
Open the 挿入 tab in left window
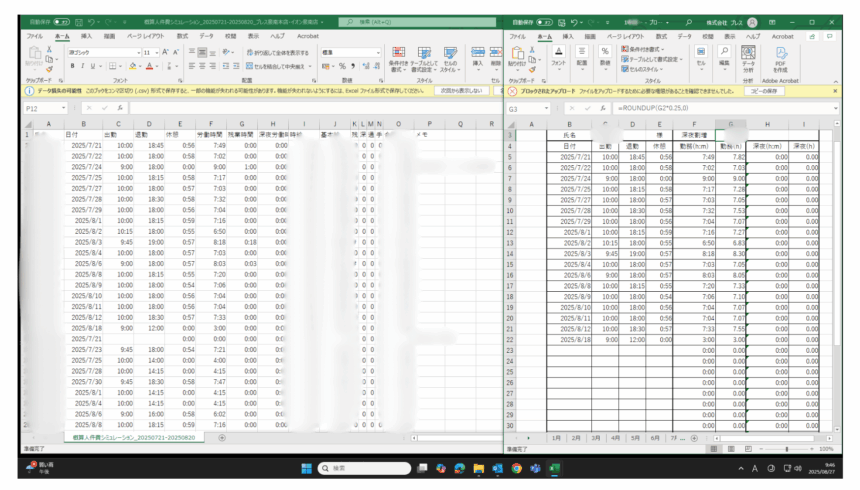click(x=86, y=35)
